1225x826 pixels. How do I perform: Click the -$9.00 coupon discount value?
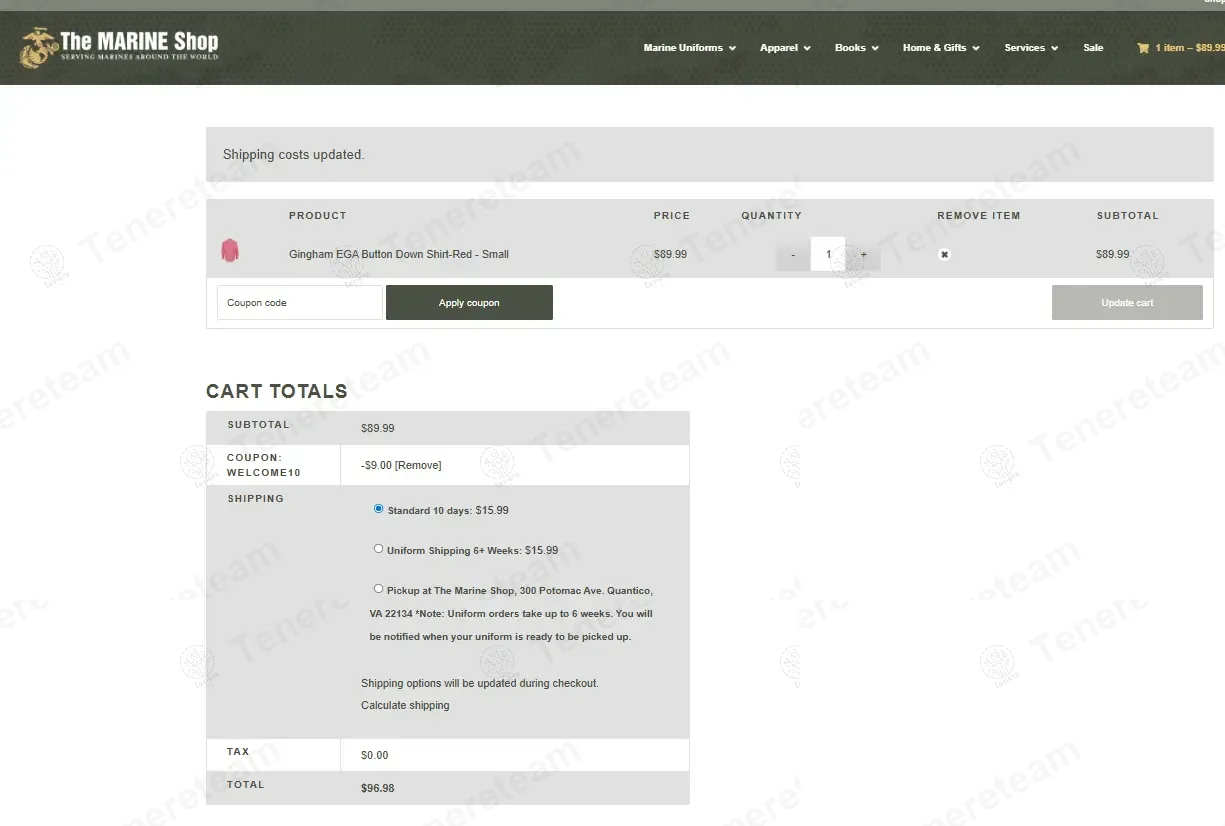(x=376, y=465)
